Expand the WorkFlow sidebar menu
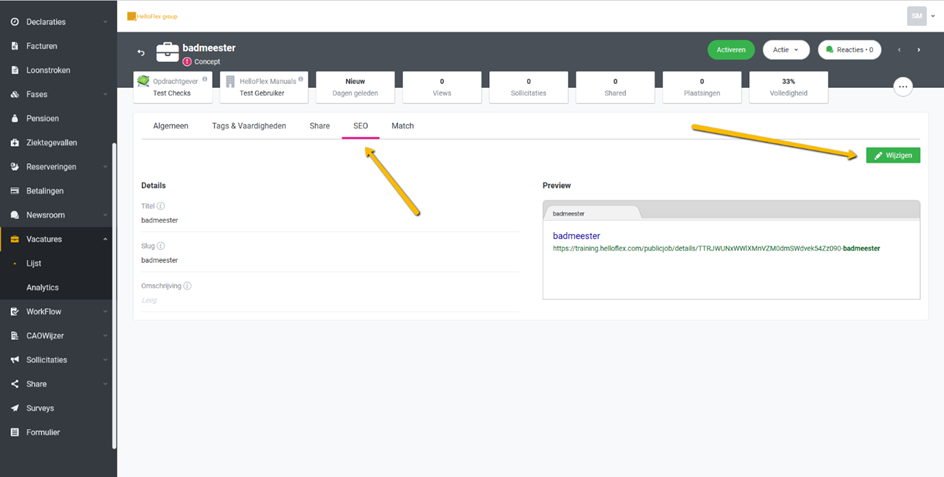 coord(58,311)
